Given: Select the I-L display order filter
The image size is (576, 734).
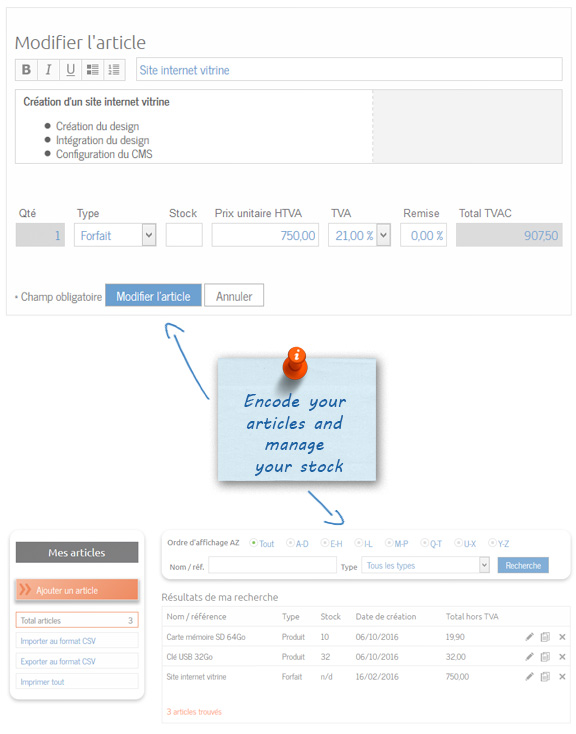Looking at the screenshot, I should click(x=359, y=543).
